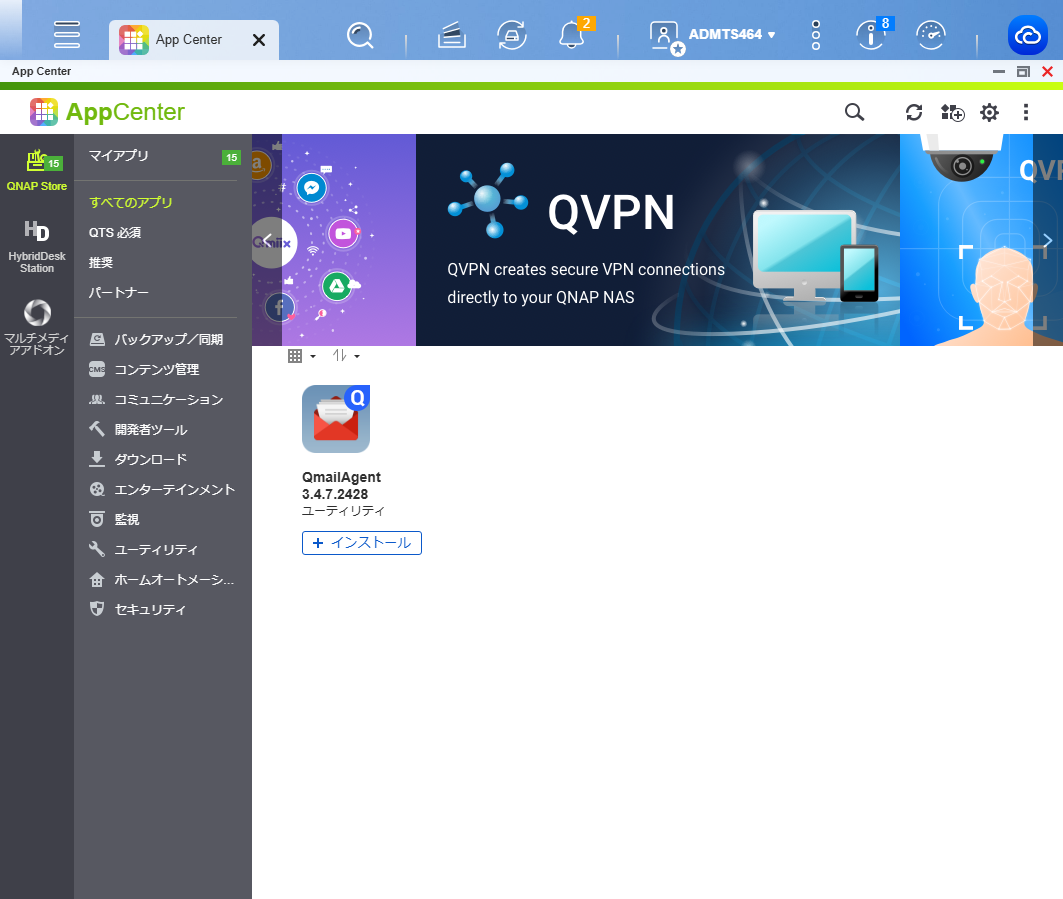Viewport: 1063px width, 899px height.
Task: Click the Install Manually icon
Action: point(952,112)
